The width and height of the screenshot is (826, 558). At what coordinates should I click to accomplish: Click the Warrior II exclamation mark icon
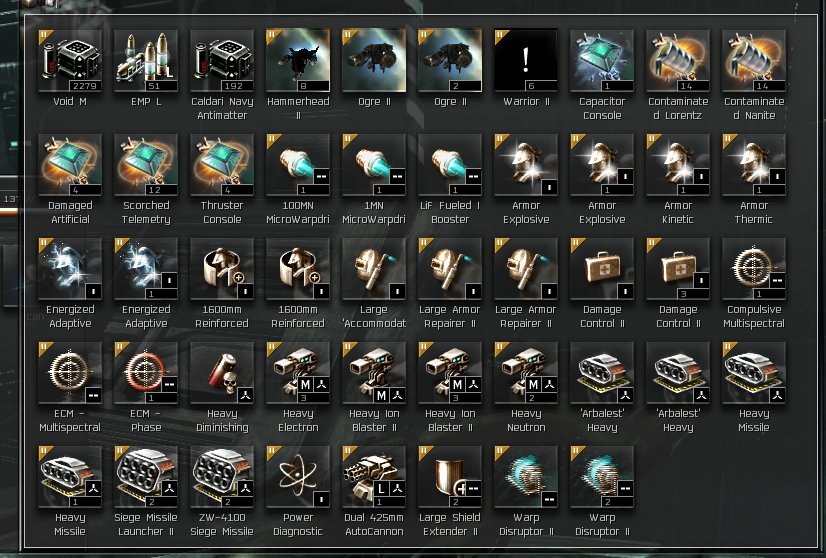tap(525, 61)
